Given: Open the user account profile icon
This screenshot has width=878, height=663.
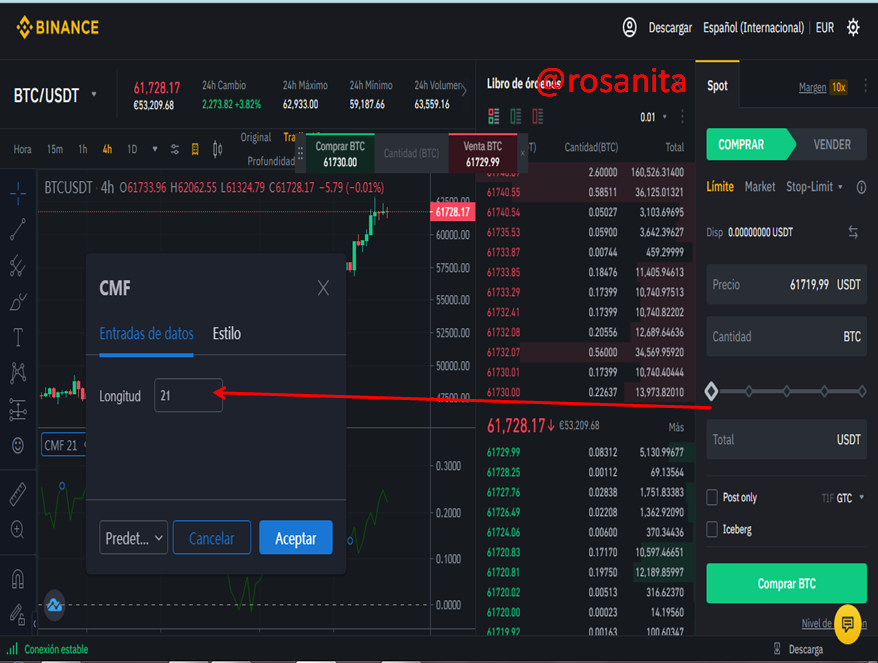Looking at the screenshot, I should [x=629, y=27].
